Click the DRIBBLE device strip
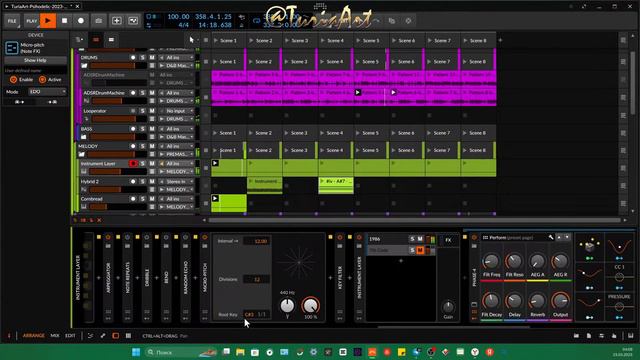This screenshot has width=640, height=360. coord(147,278)
